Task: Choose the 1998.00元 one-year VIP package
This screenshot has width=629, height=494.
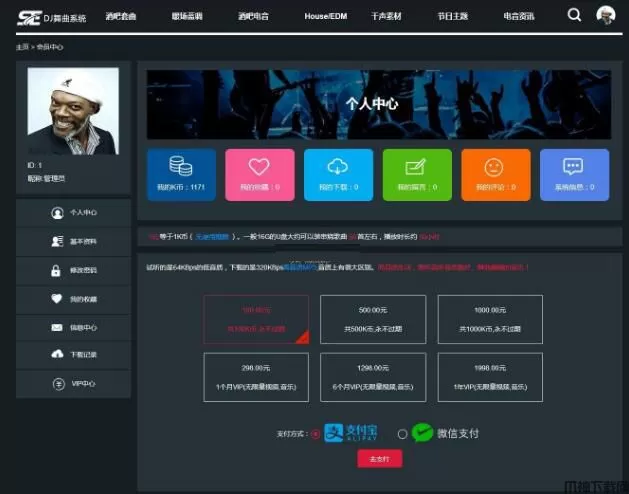Action: tap(490, 377)
